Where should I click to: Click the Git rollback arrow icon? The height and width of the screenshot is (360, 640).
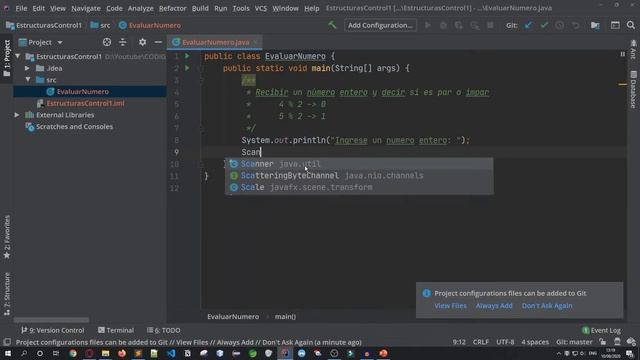click(576, 25)
